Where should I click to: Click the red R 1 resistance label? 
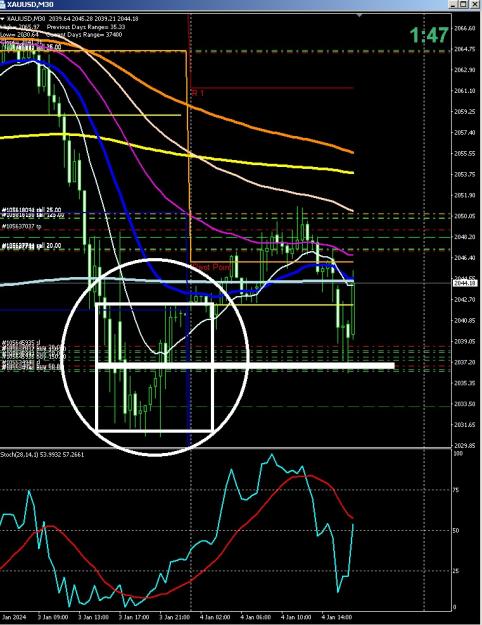198,93
